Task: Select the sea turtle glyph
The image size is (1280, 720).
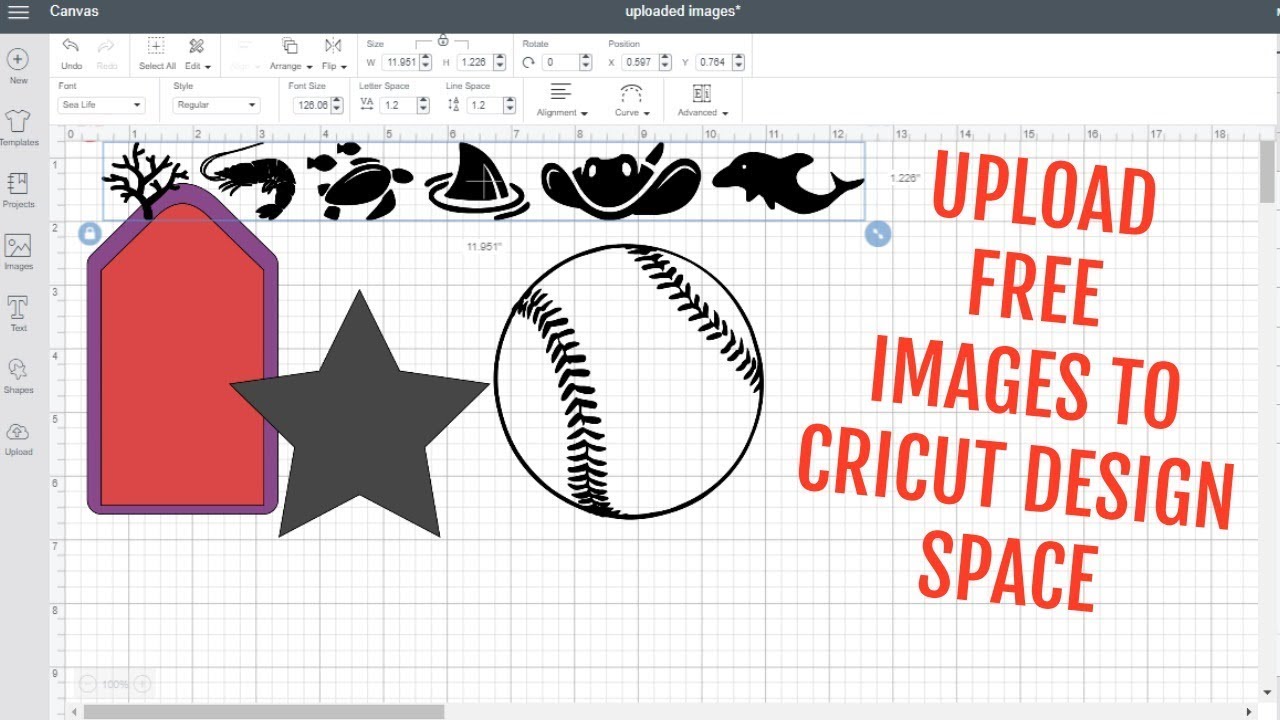Action: (x=360, y=181)
